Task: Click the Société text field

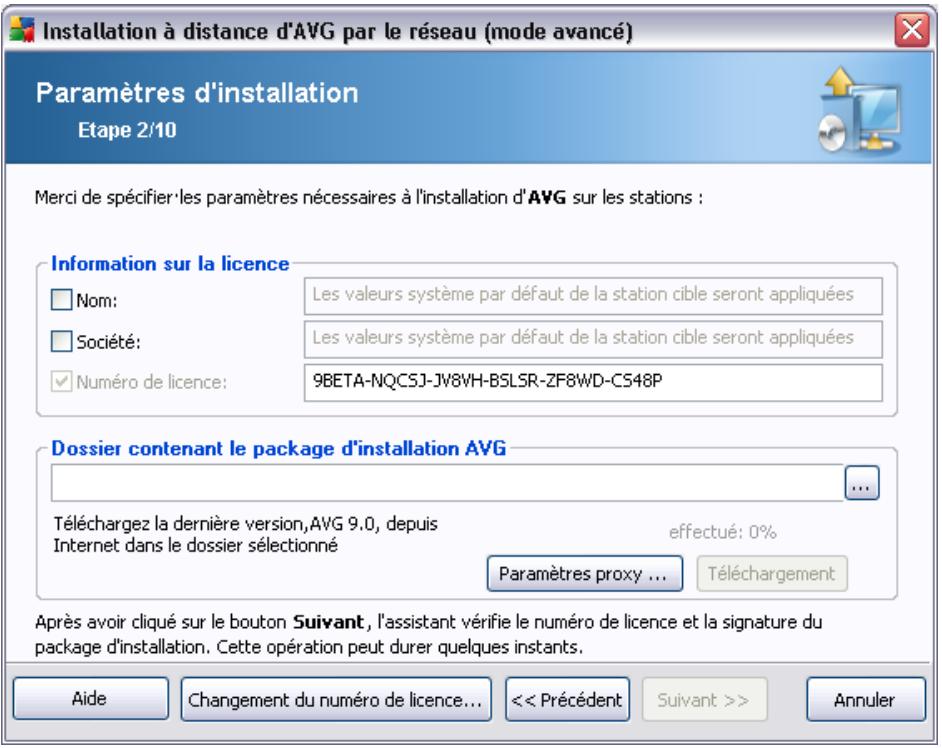Action: click(593, 339)
